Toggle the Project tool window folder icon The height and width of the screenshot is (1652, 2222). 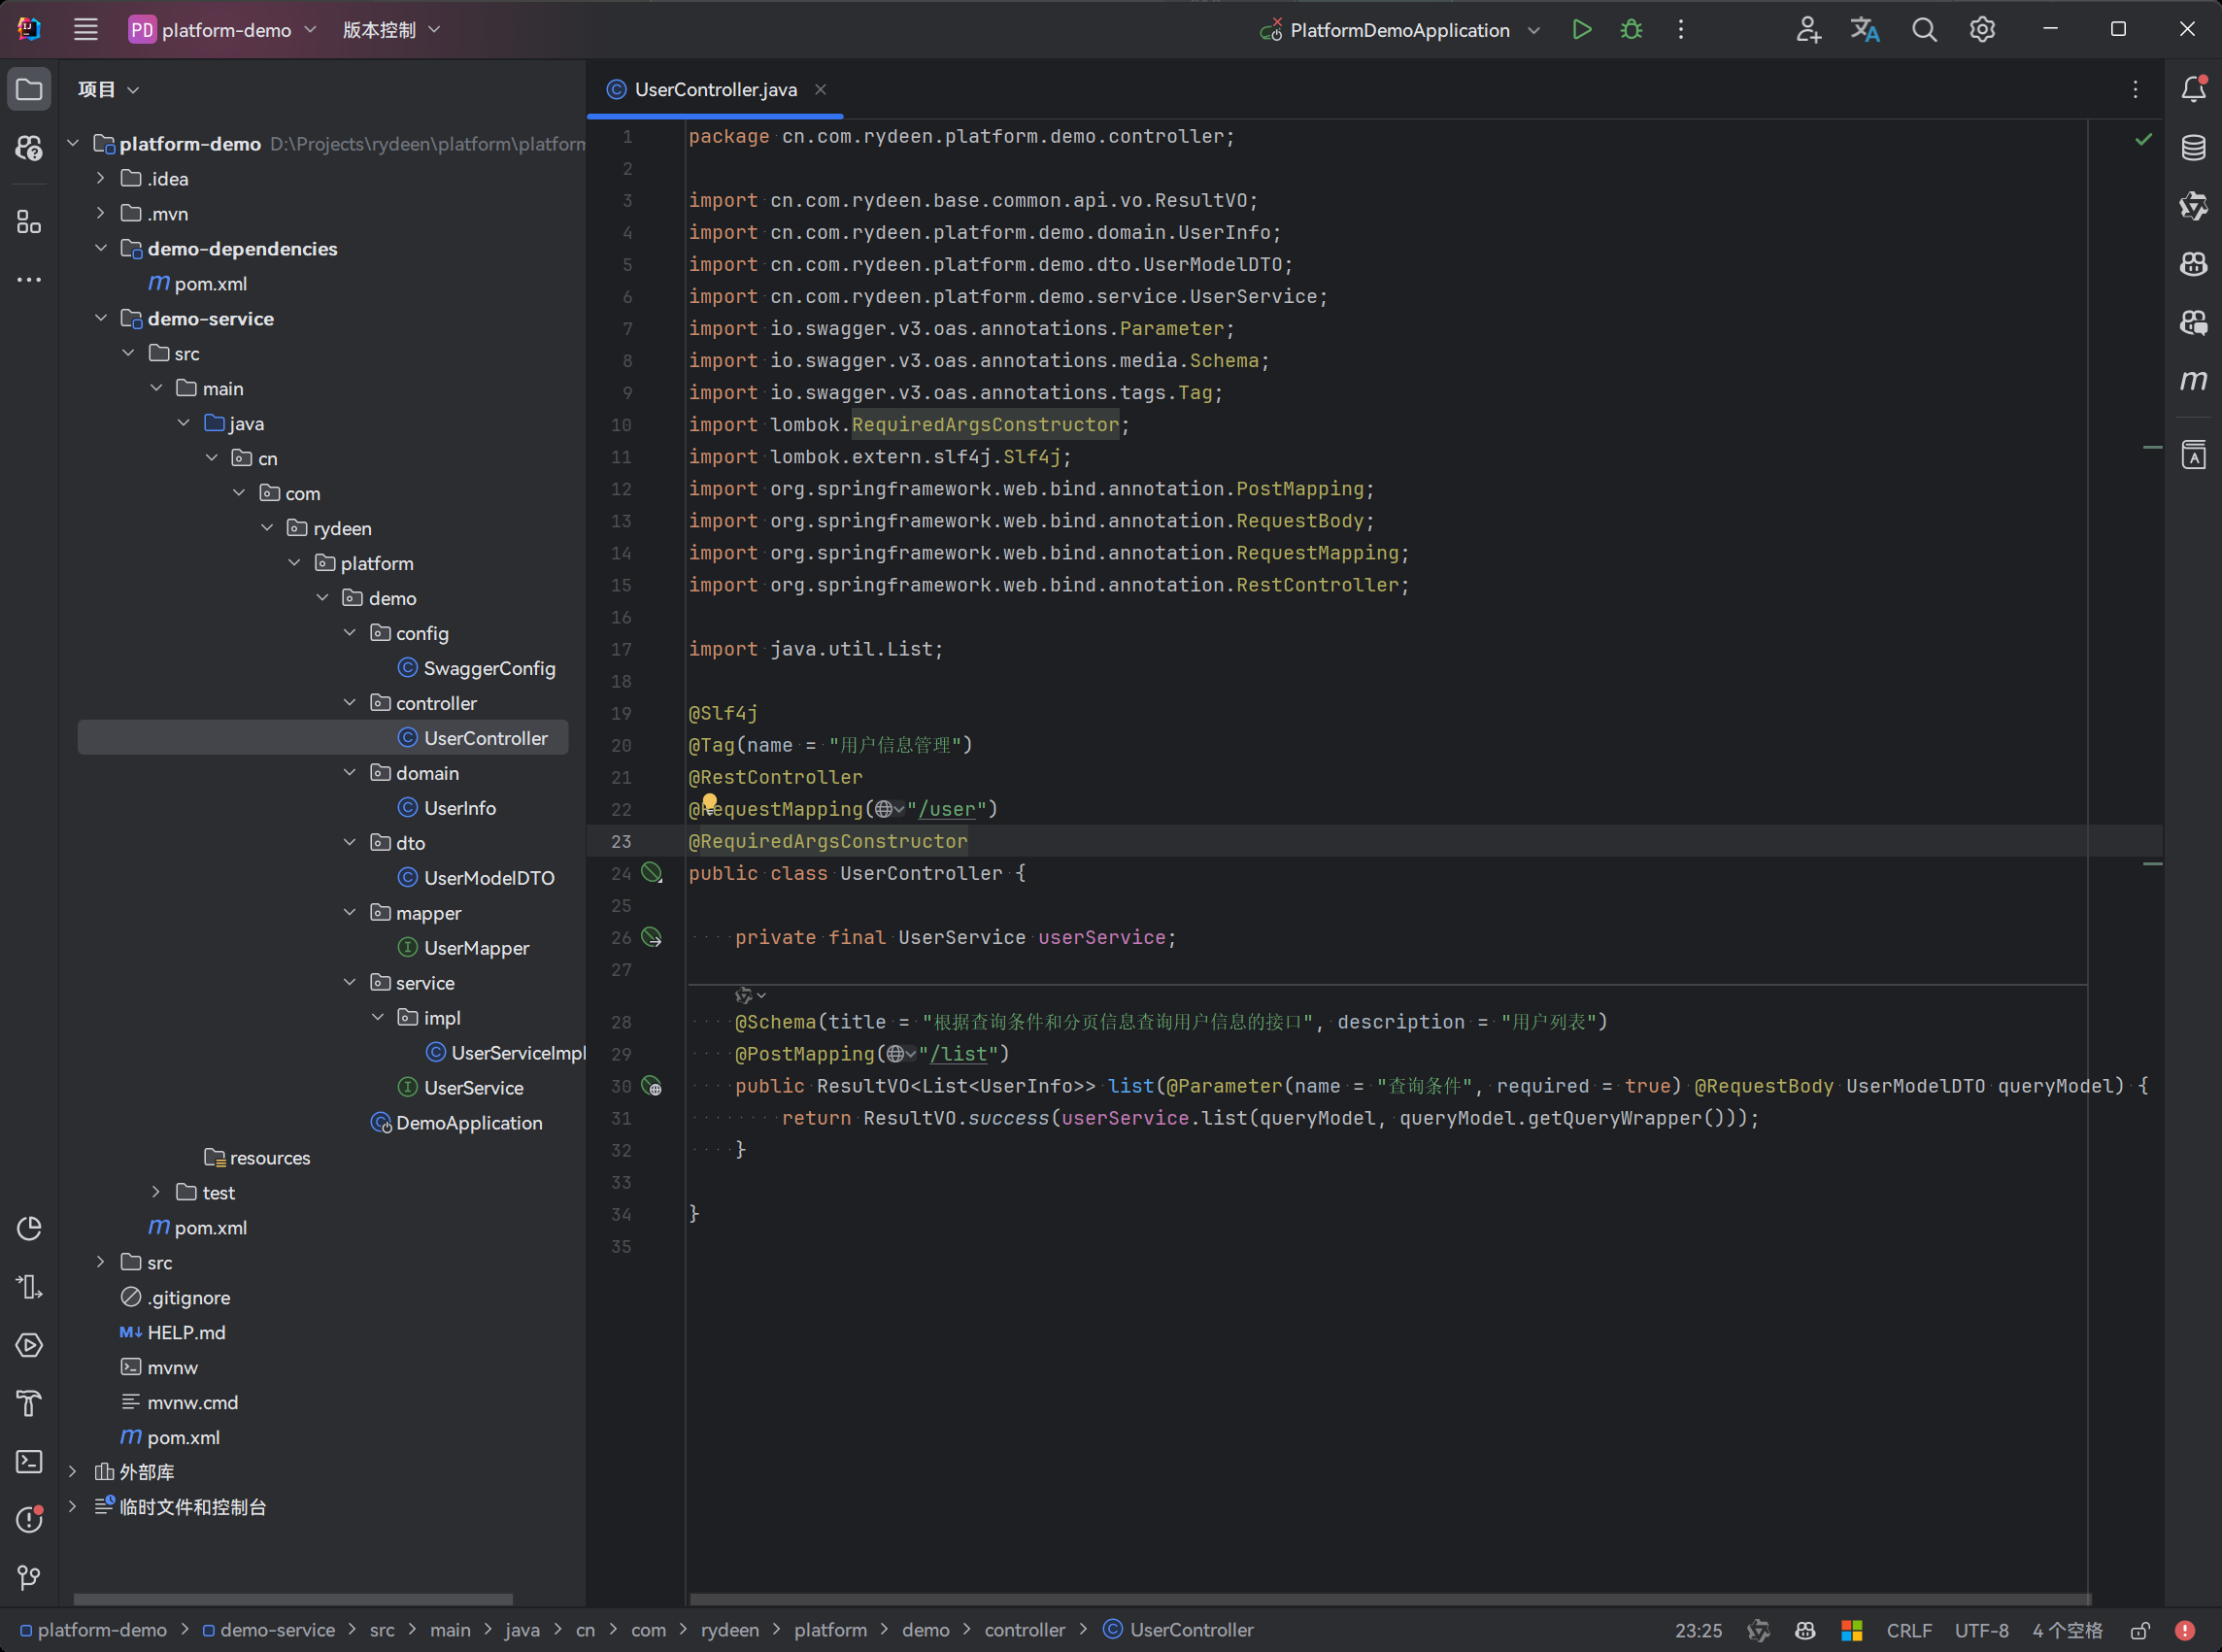tap(29, 89)
